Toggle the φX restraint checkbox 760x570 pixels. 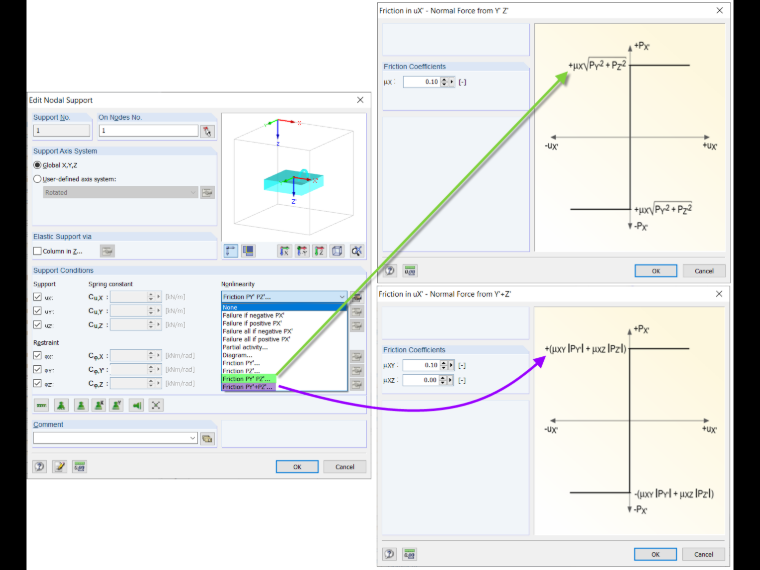tap(37, 355)
